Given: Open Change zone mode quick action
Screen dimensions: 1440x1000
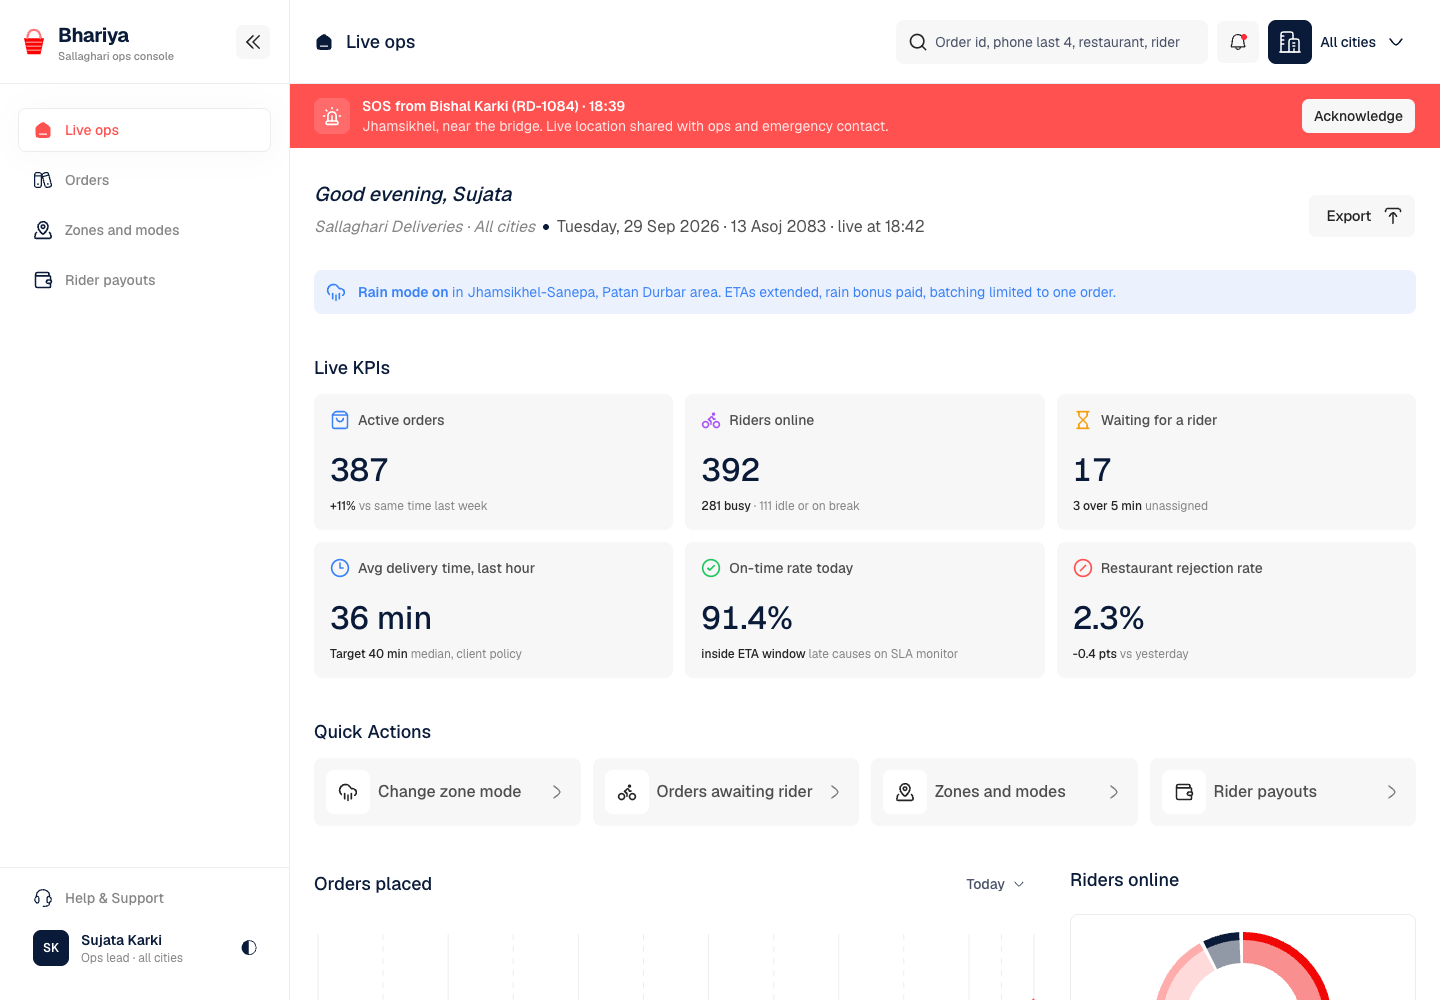Looking at the screenshot, I should pos(447,792).
